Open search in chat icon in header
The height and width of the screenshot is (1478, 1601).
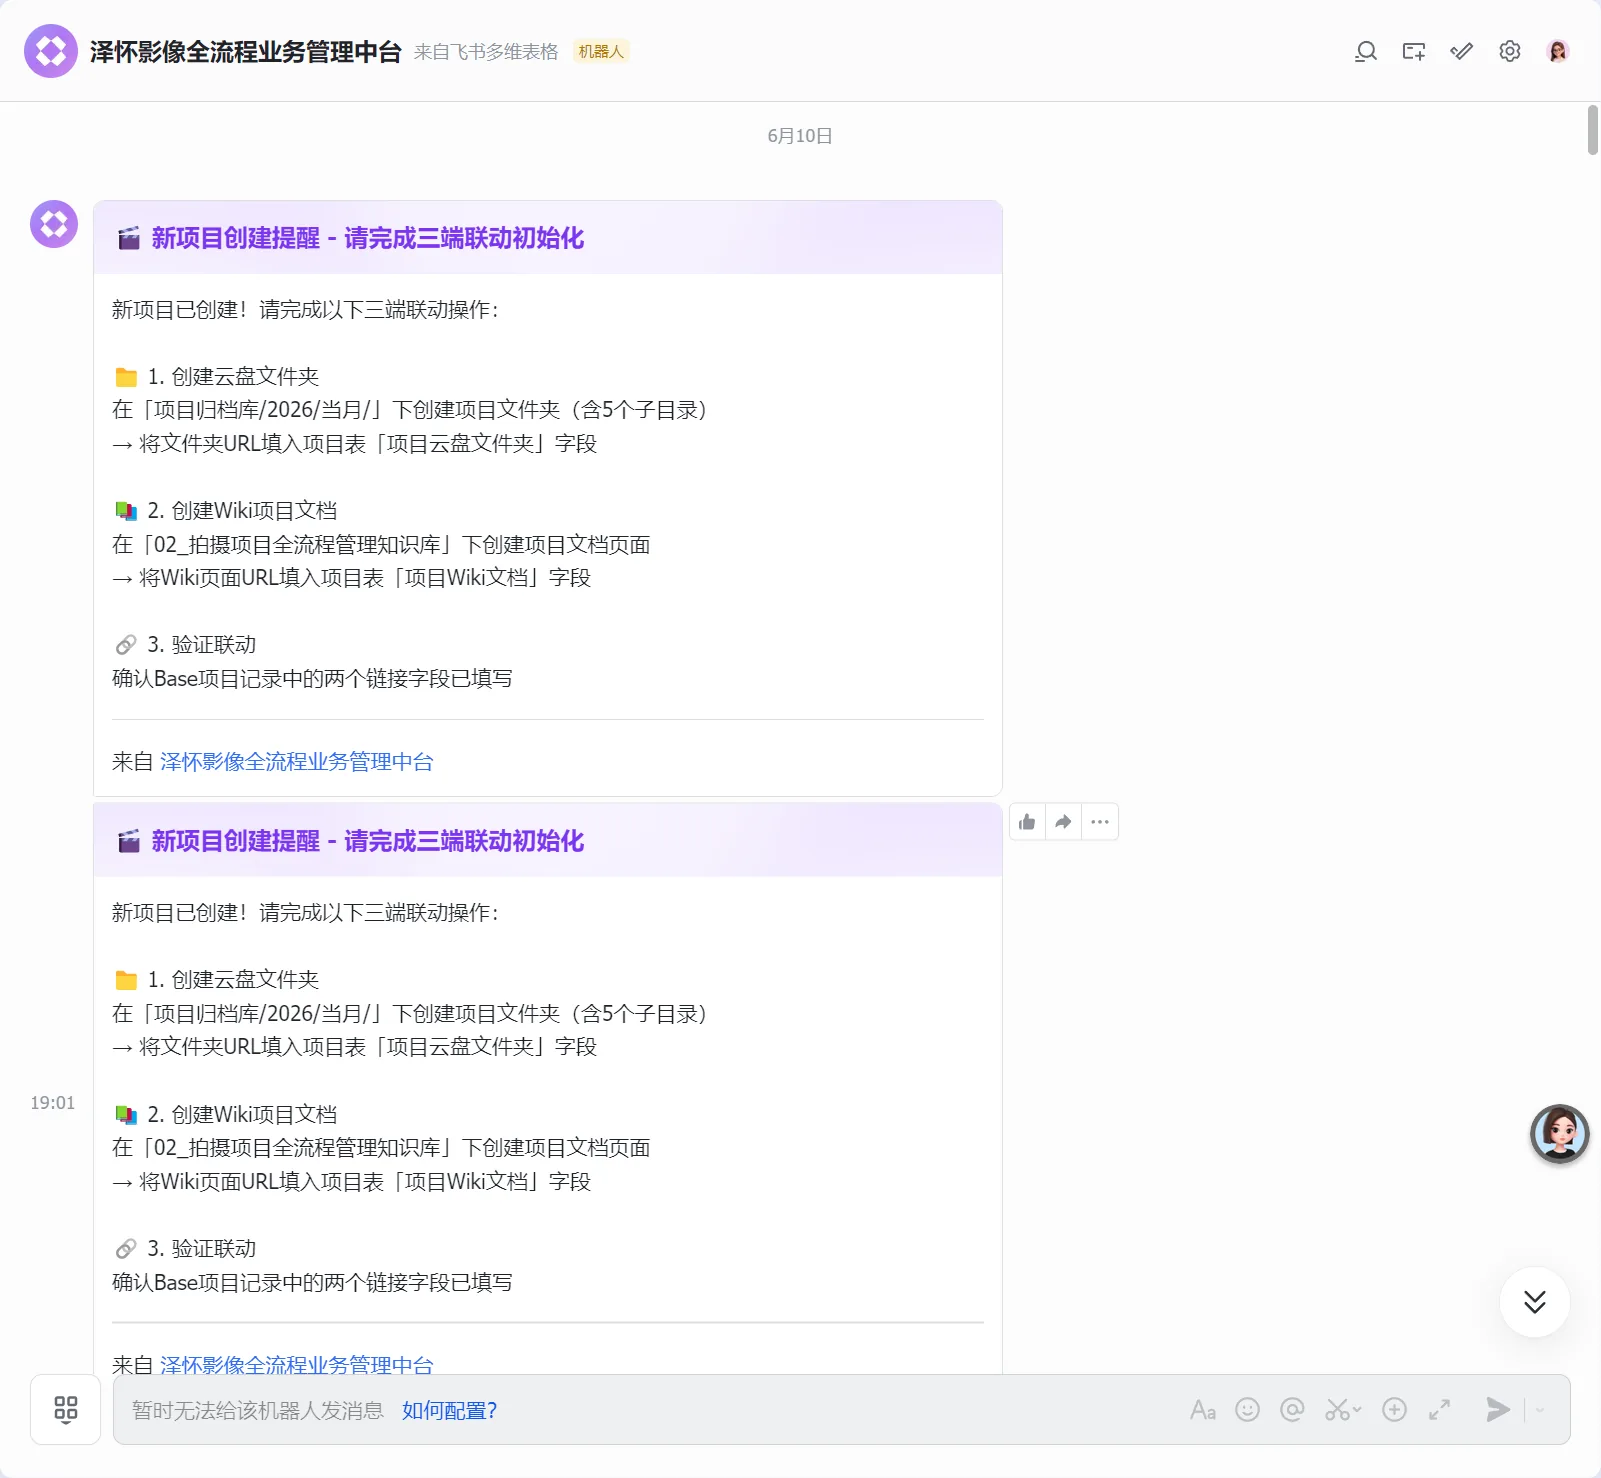tap(1365, 52)
